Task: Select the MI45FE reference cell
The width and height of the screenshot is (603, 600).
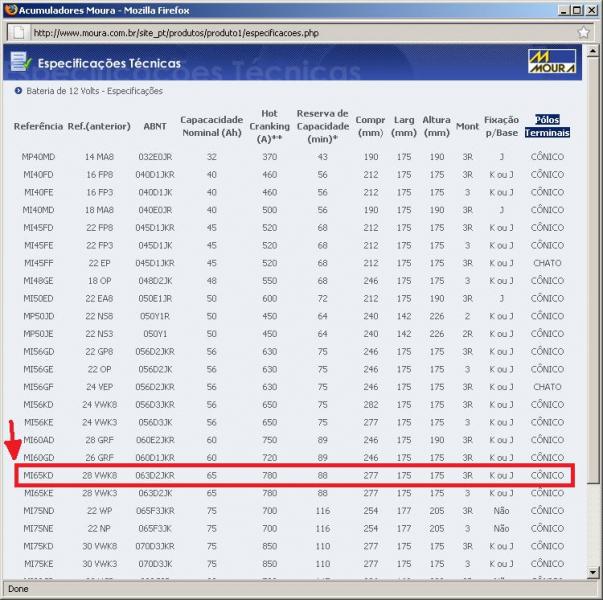Action: [x=38, y=245]
